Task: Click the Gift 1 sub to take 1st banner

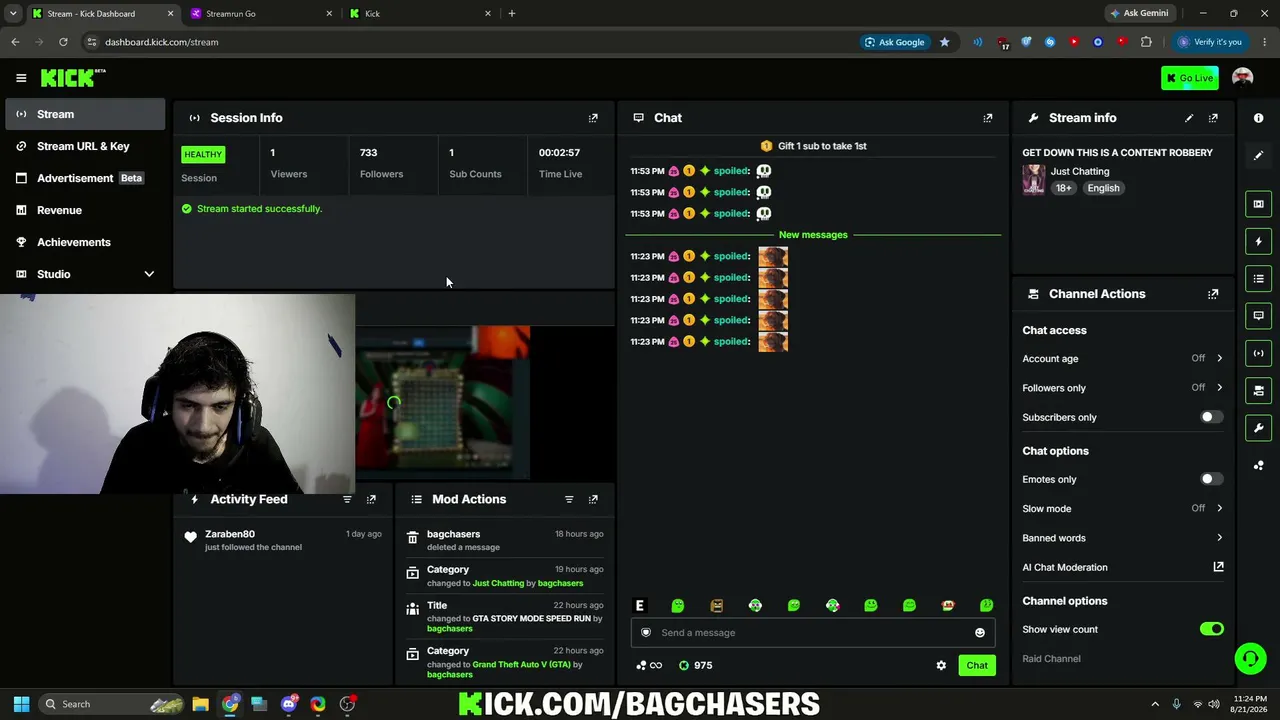Action: click(x=813, y=146)
